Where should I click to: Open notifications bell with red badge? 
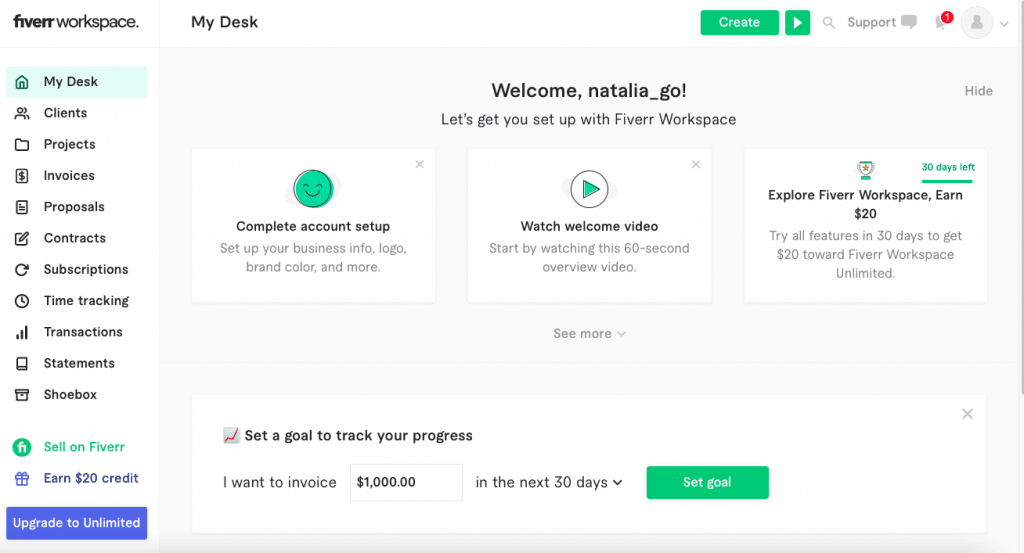941,22
